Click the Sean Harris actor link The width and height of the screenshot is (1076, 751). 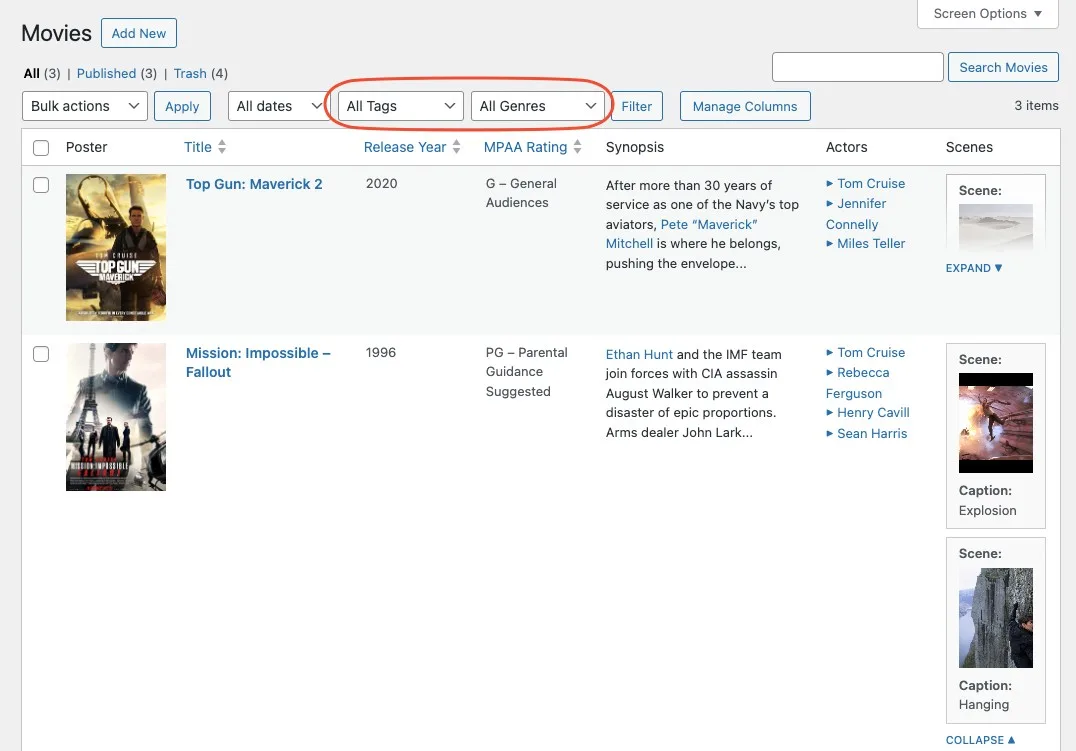872,433
